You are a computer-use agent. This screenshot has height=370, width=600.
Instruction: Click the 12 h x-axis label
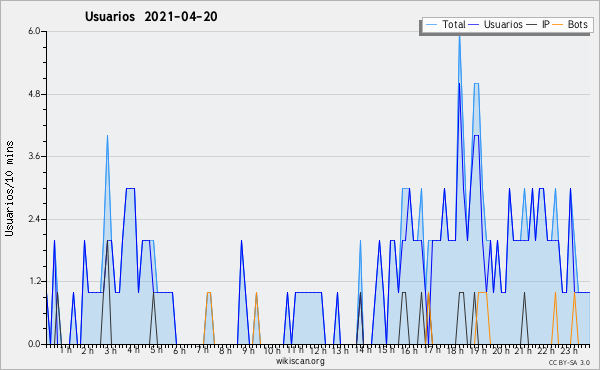(318, 350)
